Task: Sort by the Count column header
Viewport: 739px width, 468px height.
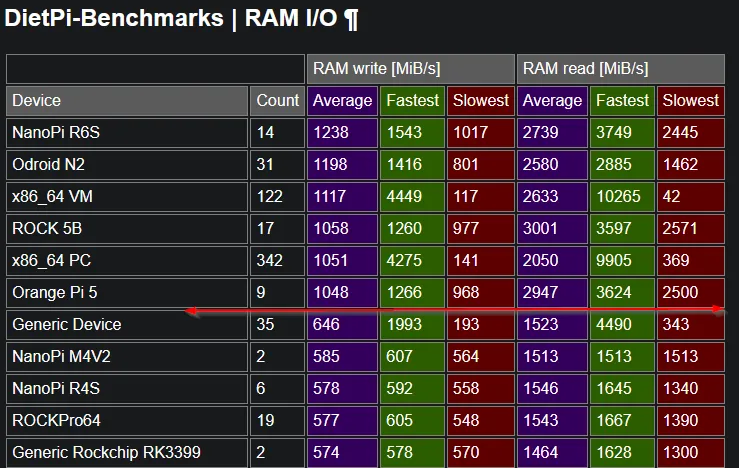Action: point(277,100)
